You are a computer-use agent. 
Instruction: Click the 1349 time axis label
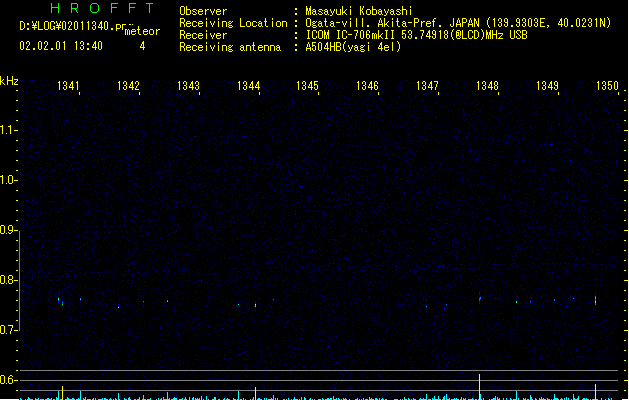click(x=547, y=86)
